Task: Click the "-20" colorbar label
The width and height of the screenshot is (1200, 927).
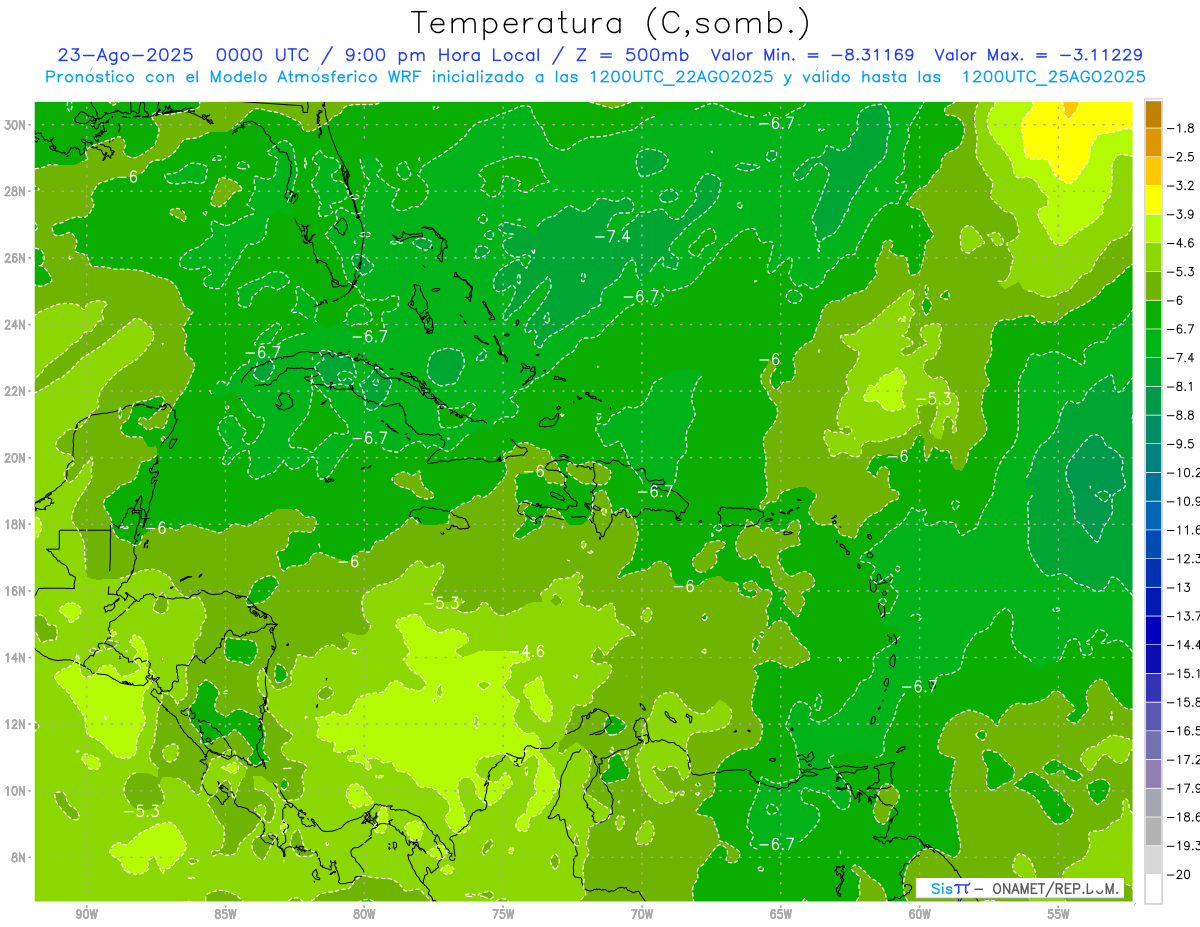Action: tap(1180, 875)
